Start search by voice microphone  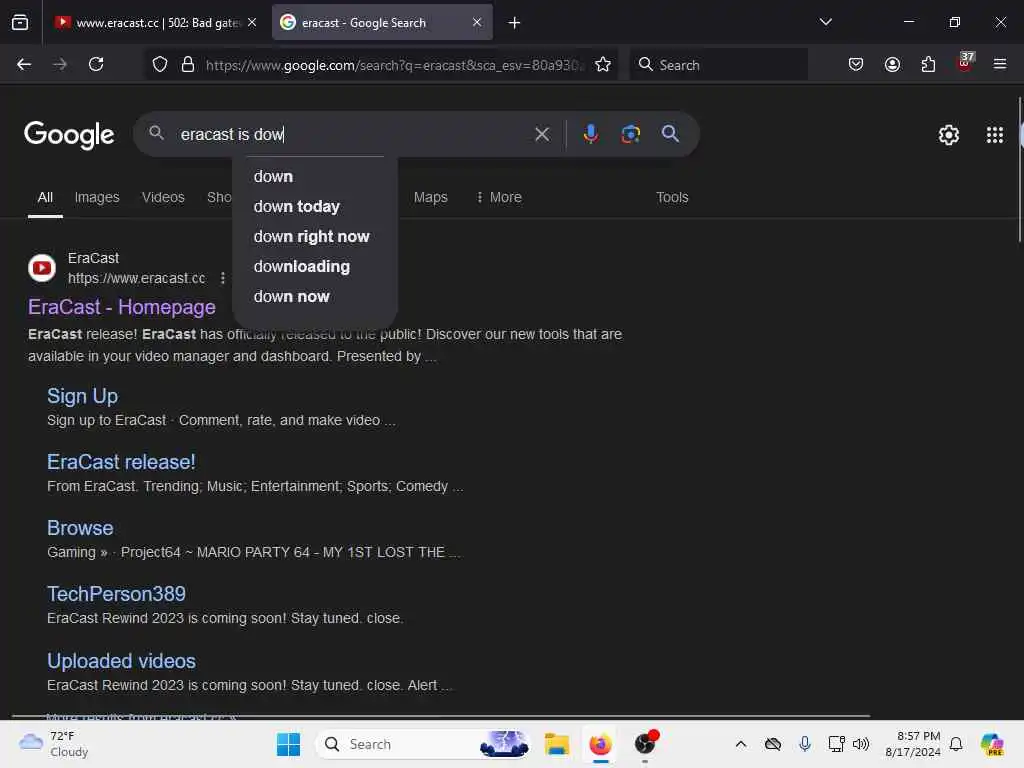(590, 134)
